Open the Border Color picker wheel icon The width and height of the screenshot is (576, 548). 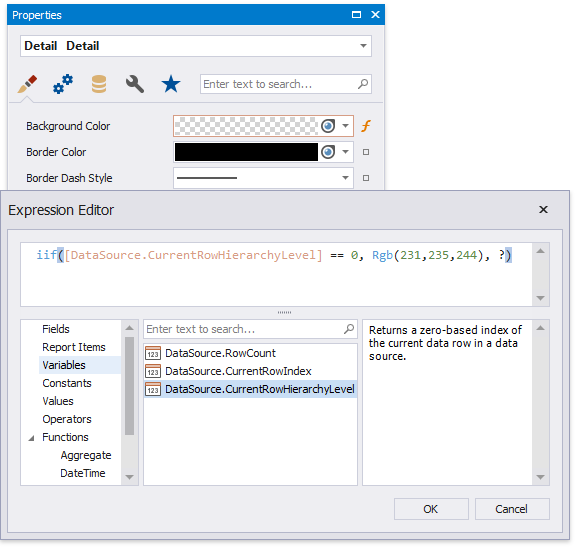[x=328, y=152]
